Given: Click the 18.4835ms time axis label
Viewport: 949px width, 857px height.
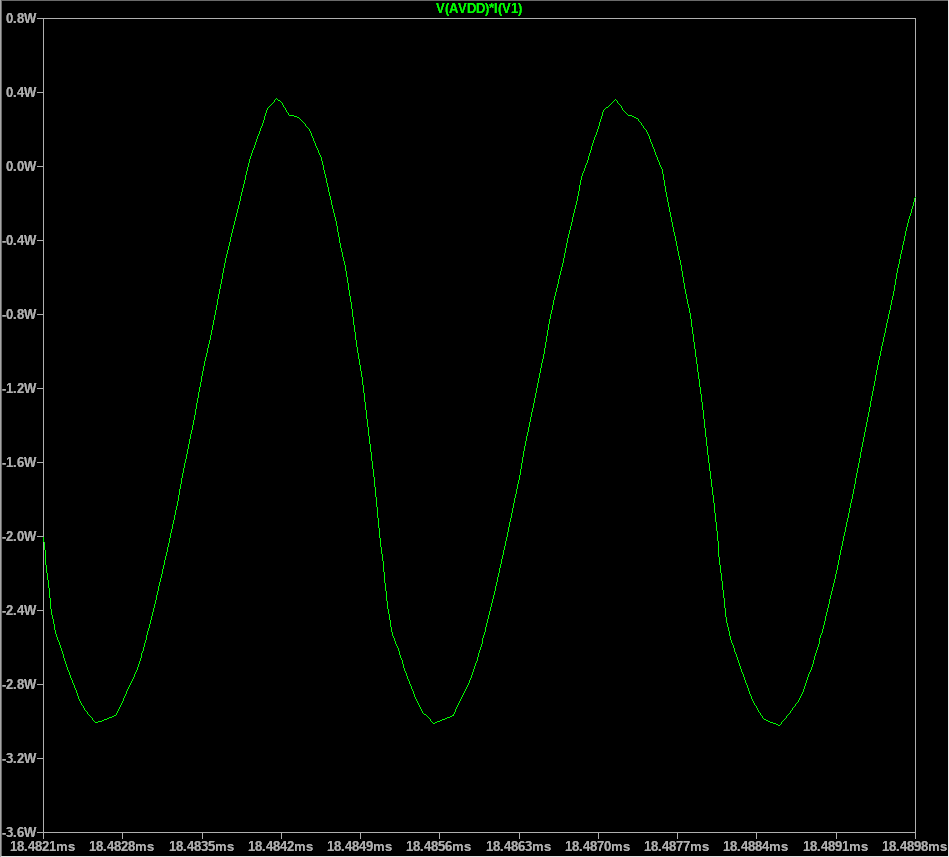Looking at the screenshot, I should pos(202,846).
